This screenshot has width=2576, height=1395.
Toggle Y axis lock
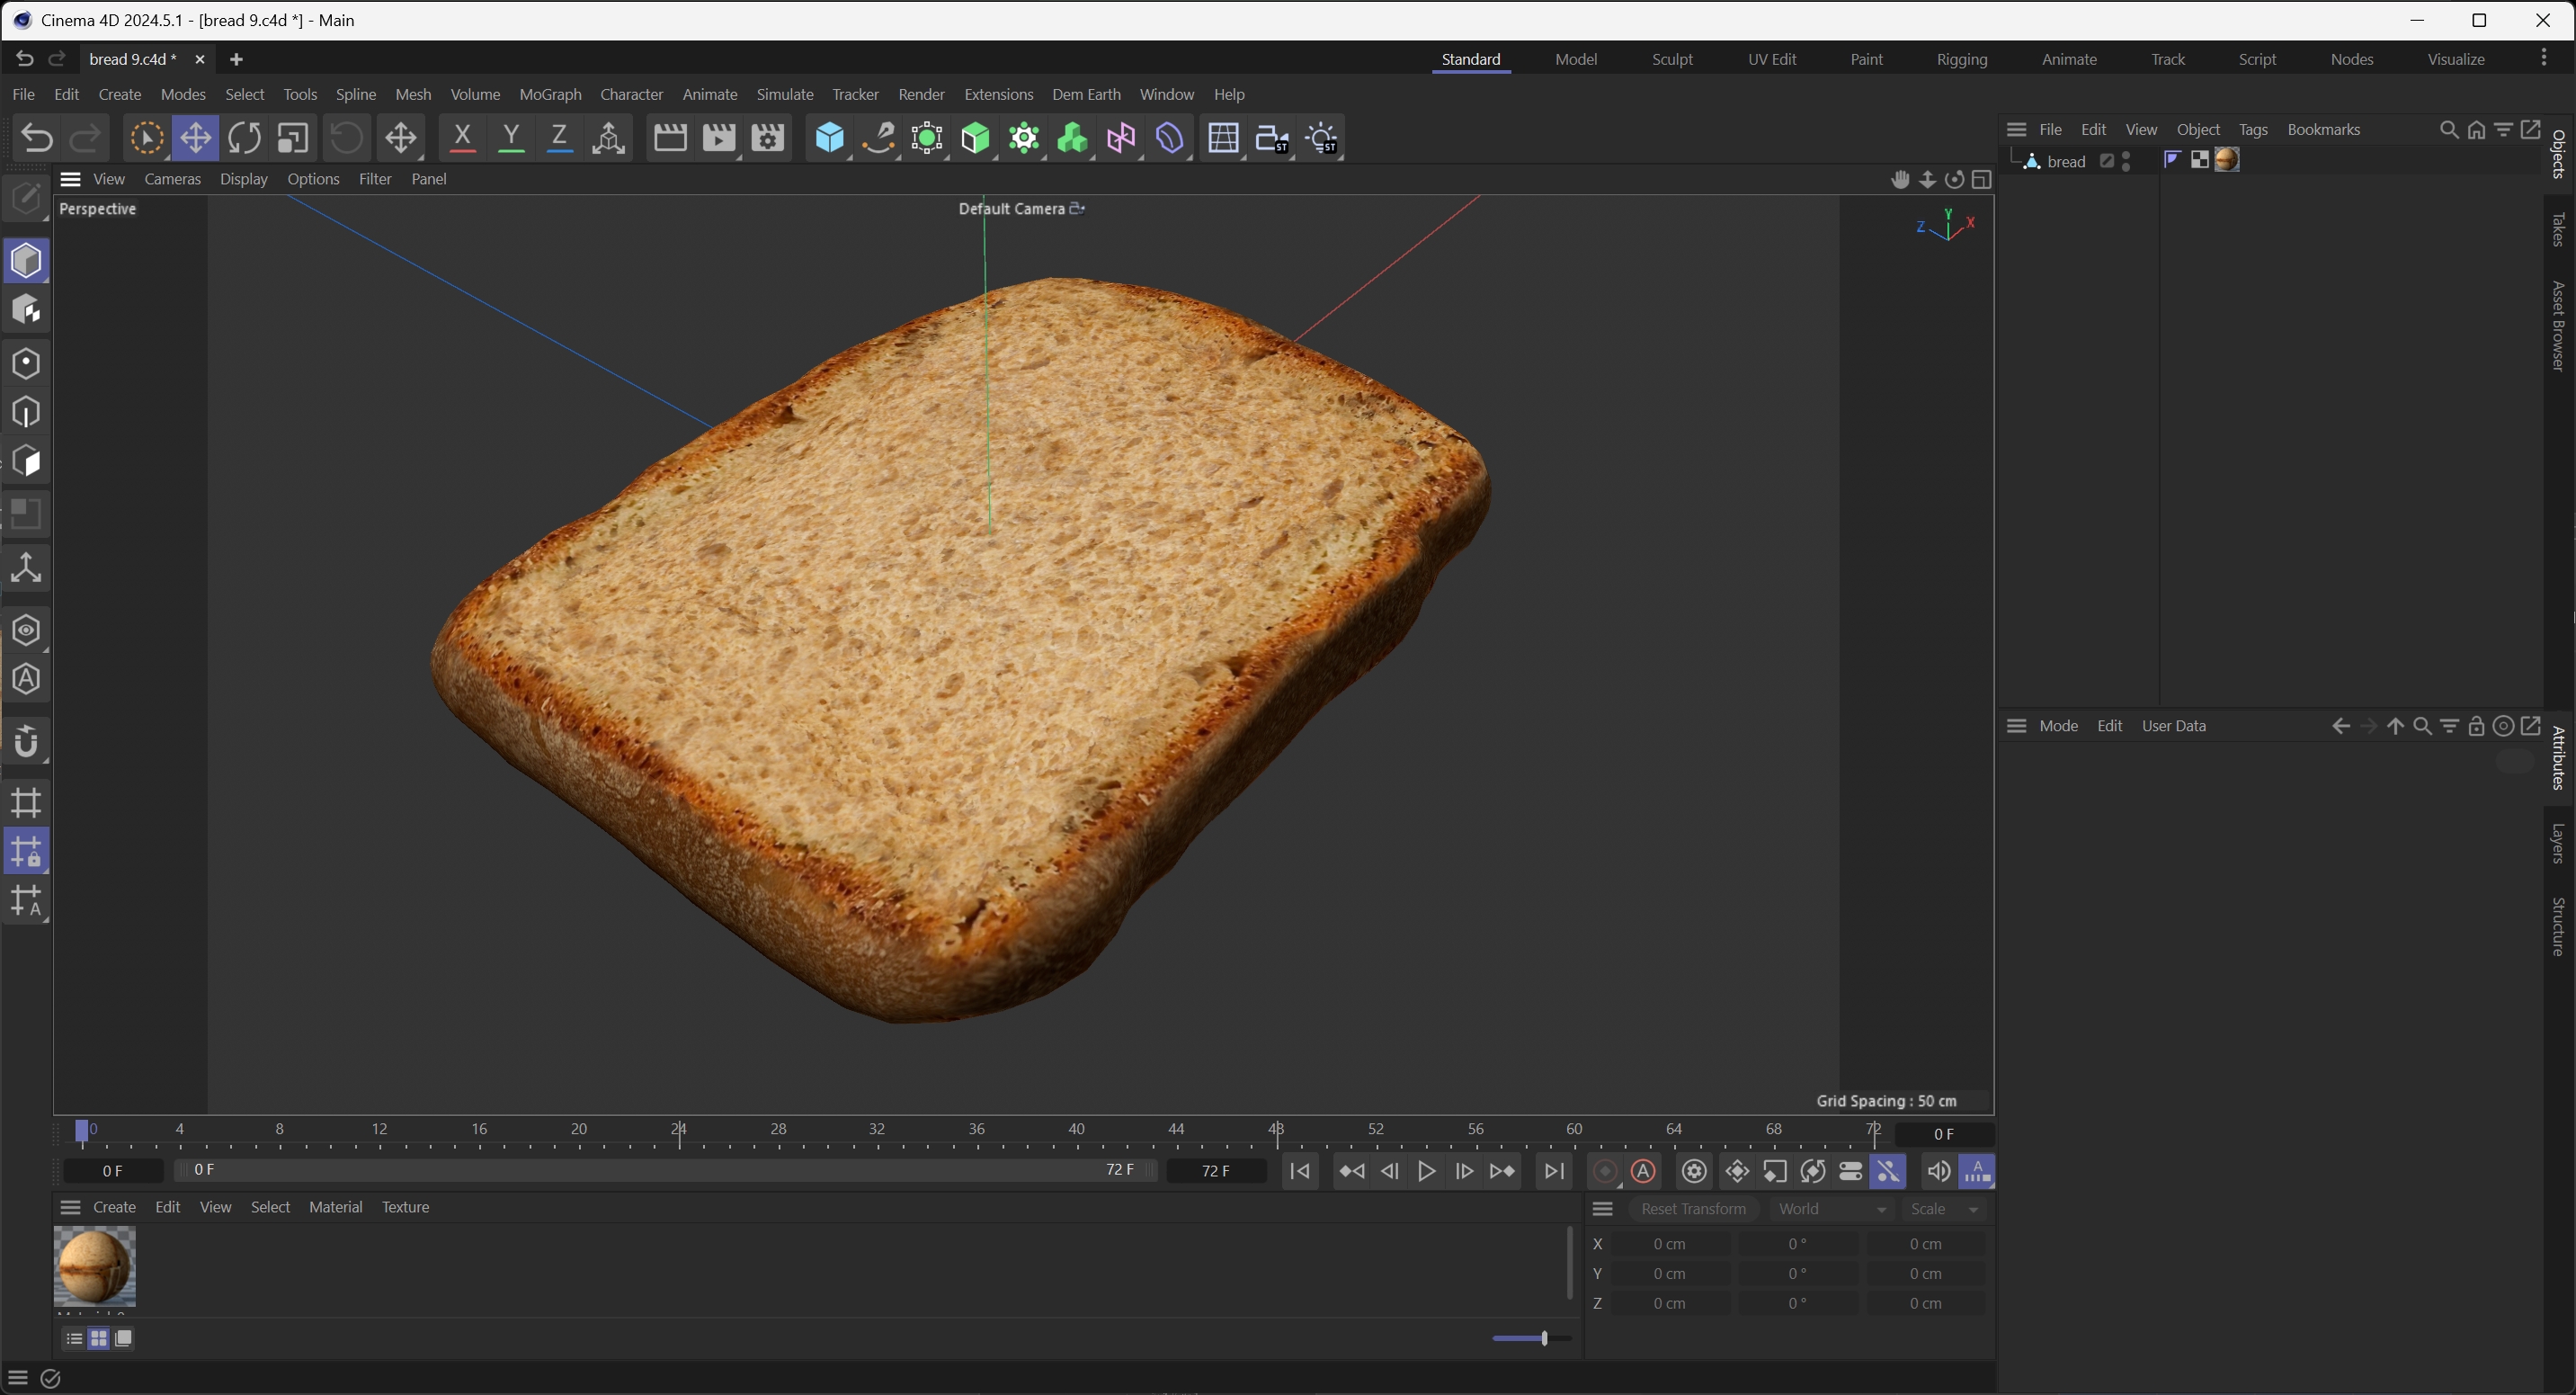point(511,138)
